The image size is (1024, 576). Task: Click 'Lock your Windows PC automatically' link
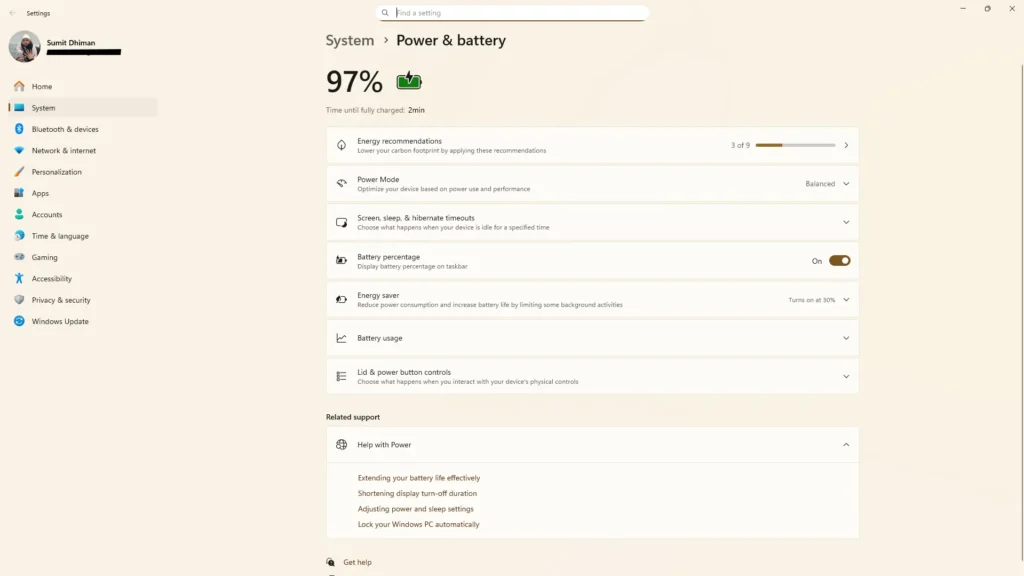[418, 524]
